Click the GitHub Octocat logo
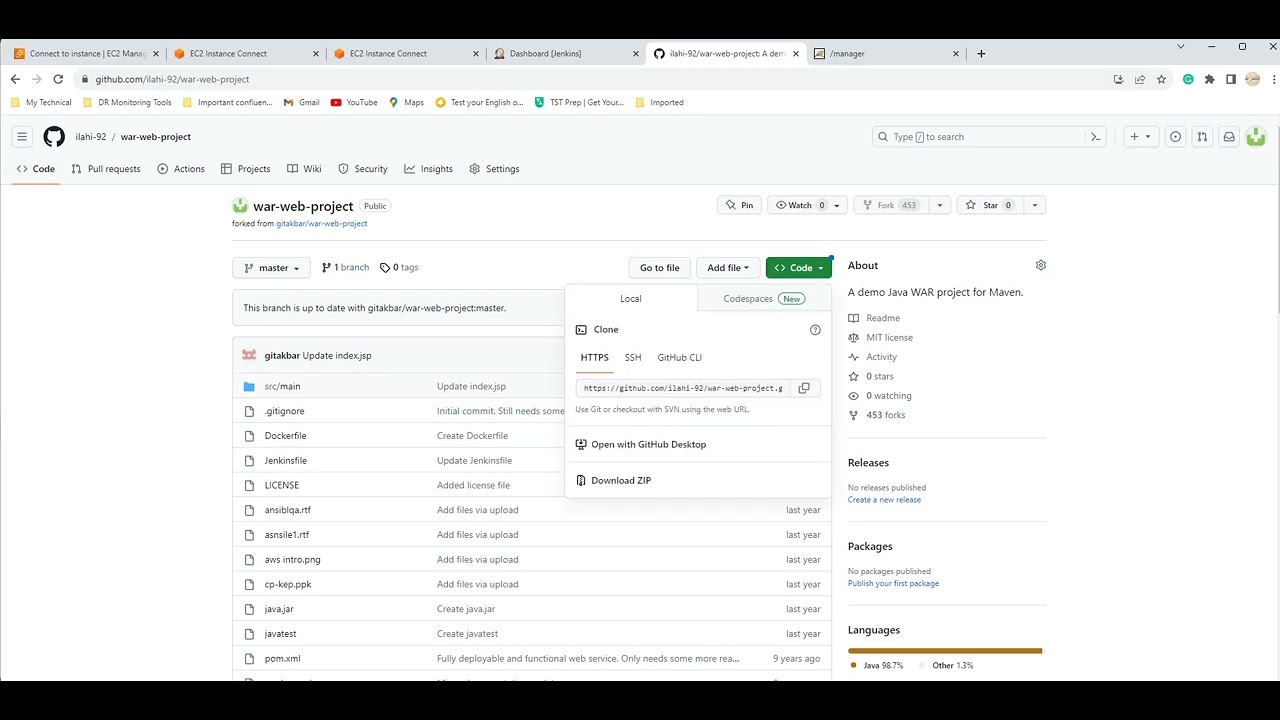1280x720 pixels. [54, 137]
